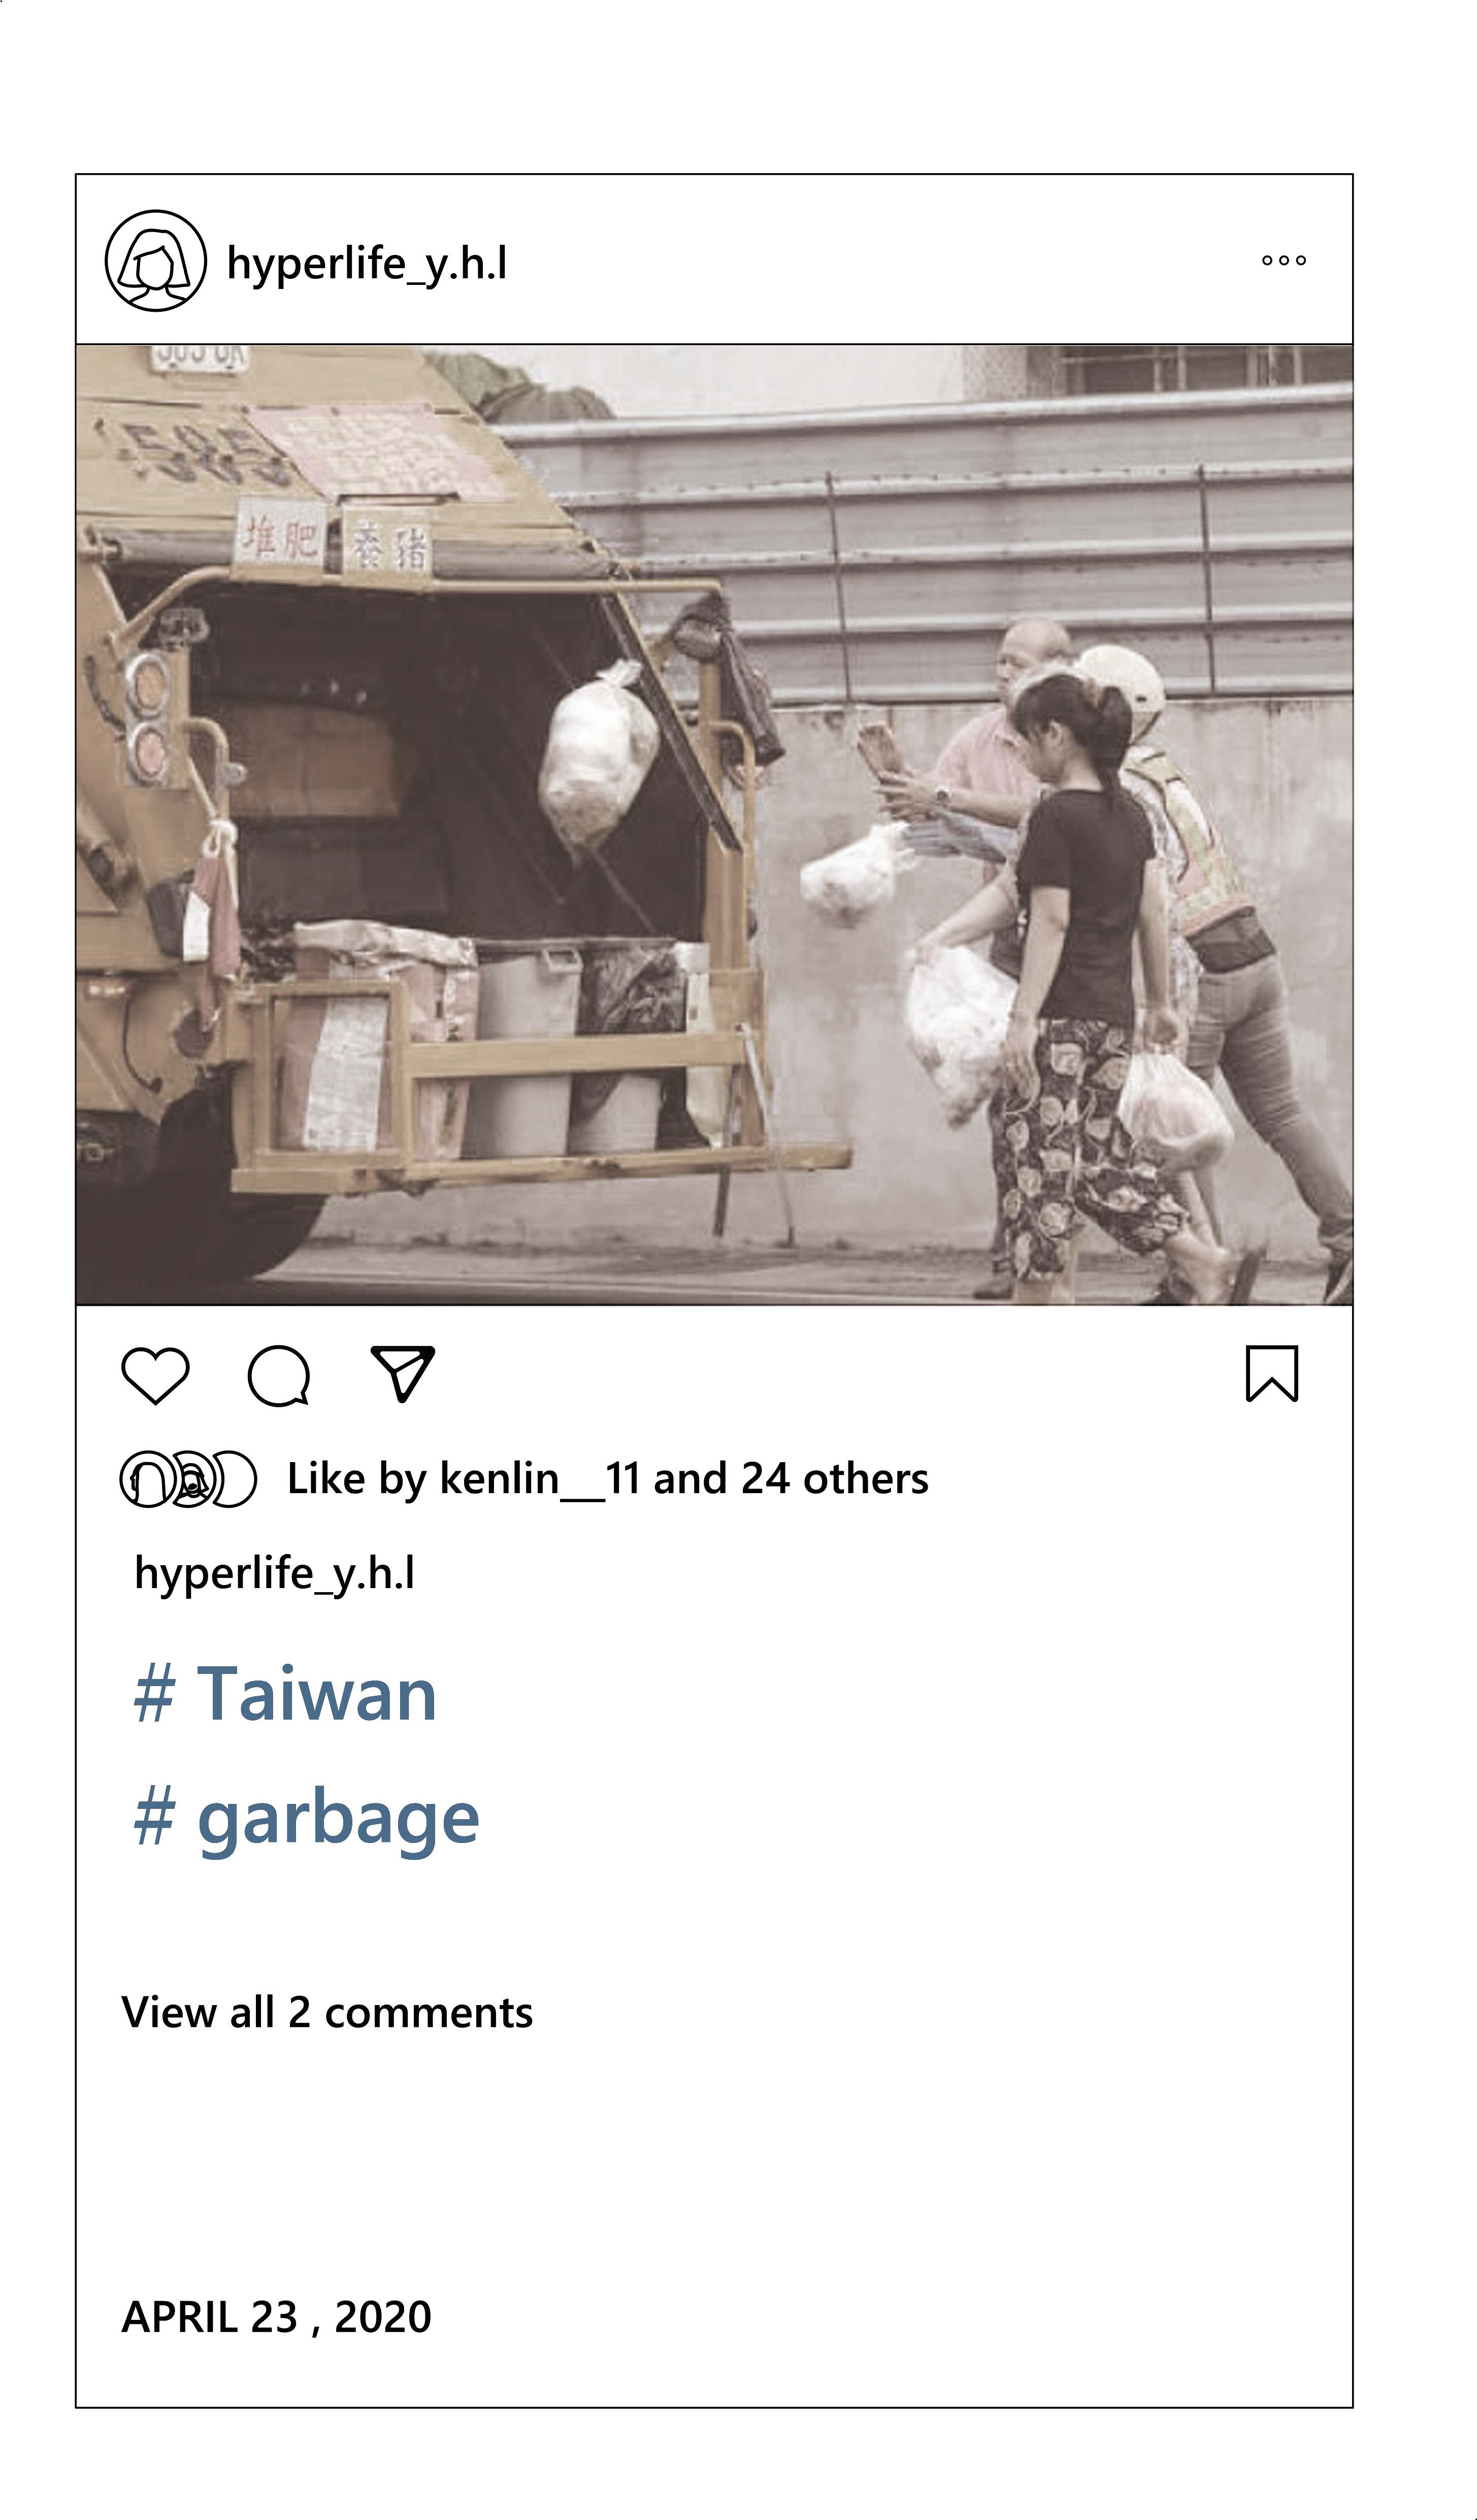
Task: Open the three-dot more options menu
Action: pyautogui.click(x=1284, y=260)
